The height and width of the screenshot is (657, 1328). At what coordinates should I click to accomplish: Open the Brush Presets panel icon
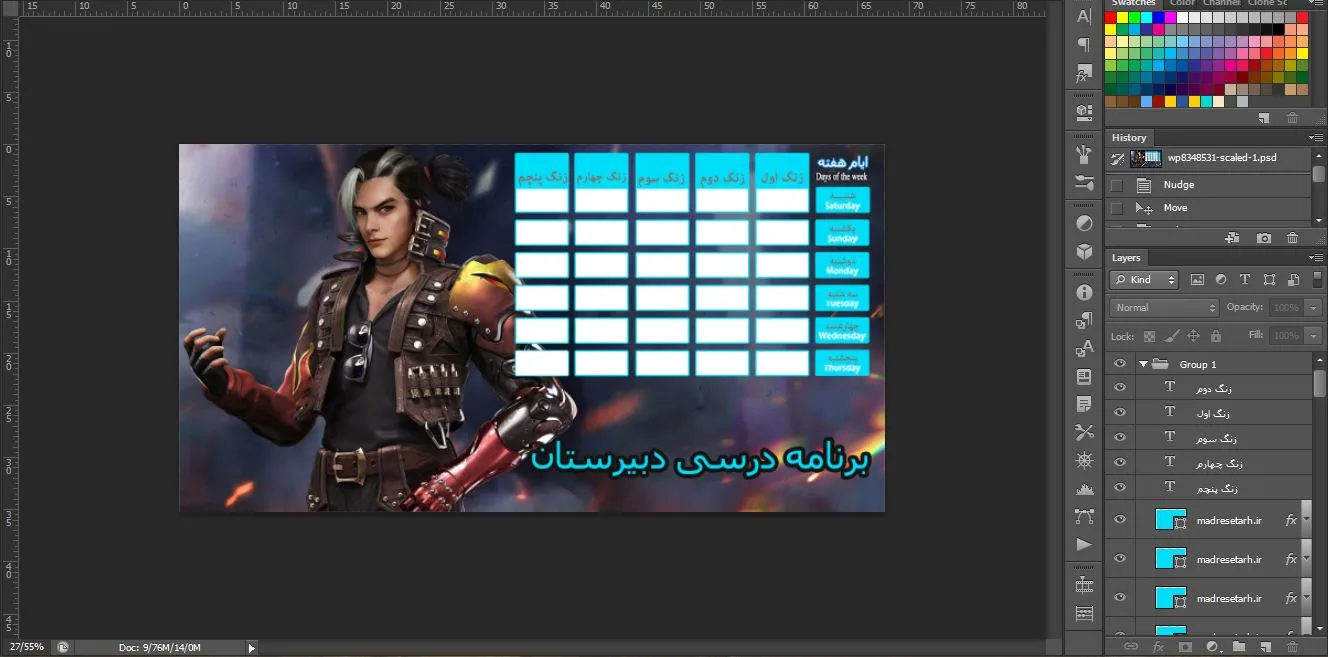[x=1084, y=184]
